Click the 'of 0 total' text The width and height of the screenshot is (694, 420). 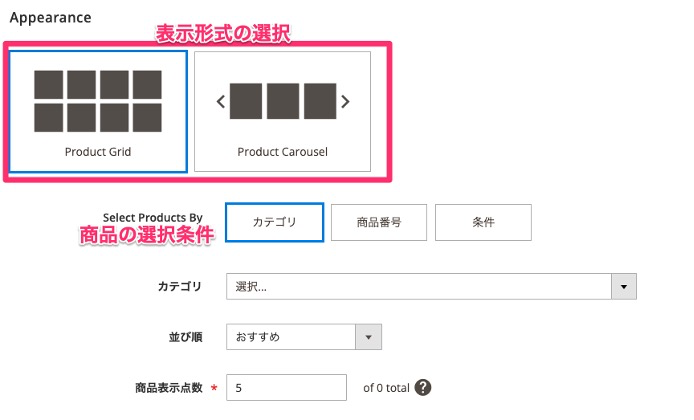[385, 387]
